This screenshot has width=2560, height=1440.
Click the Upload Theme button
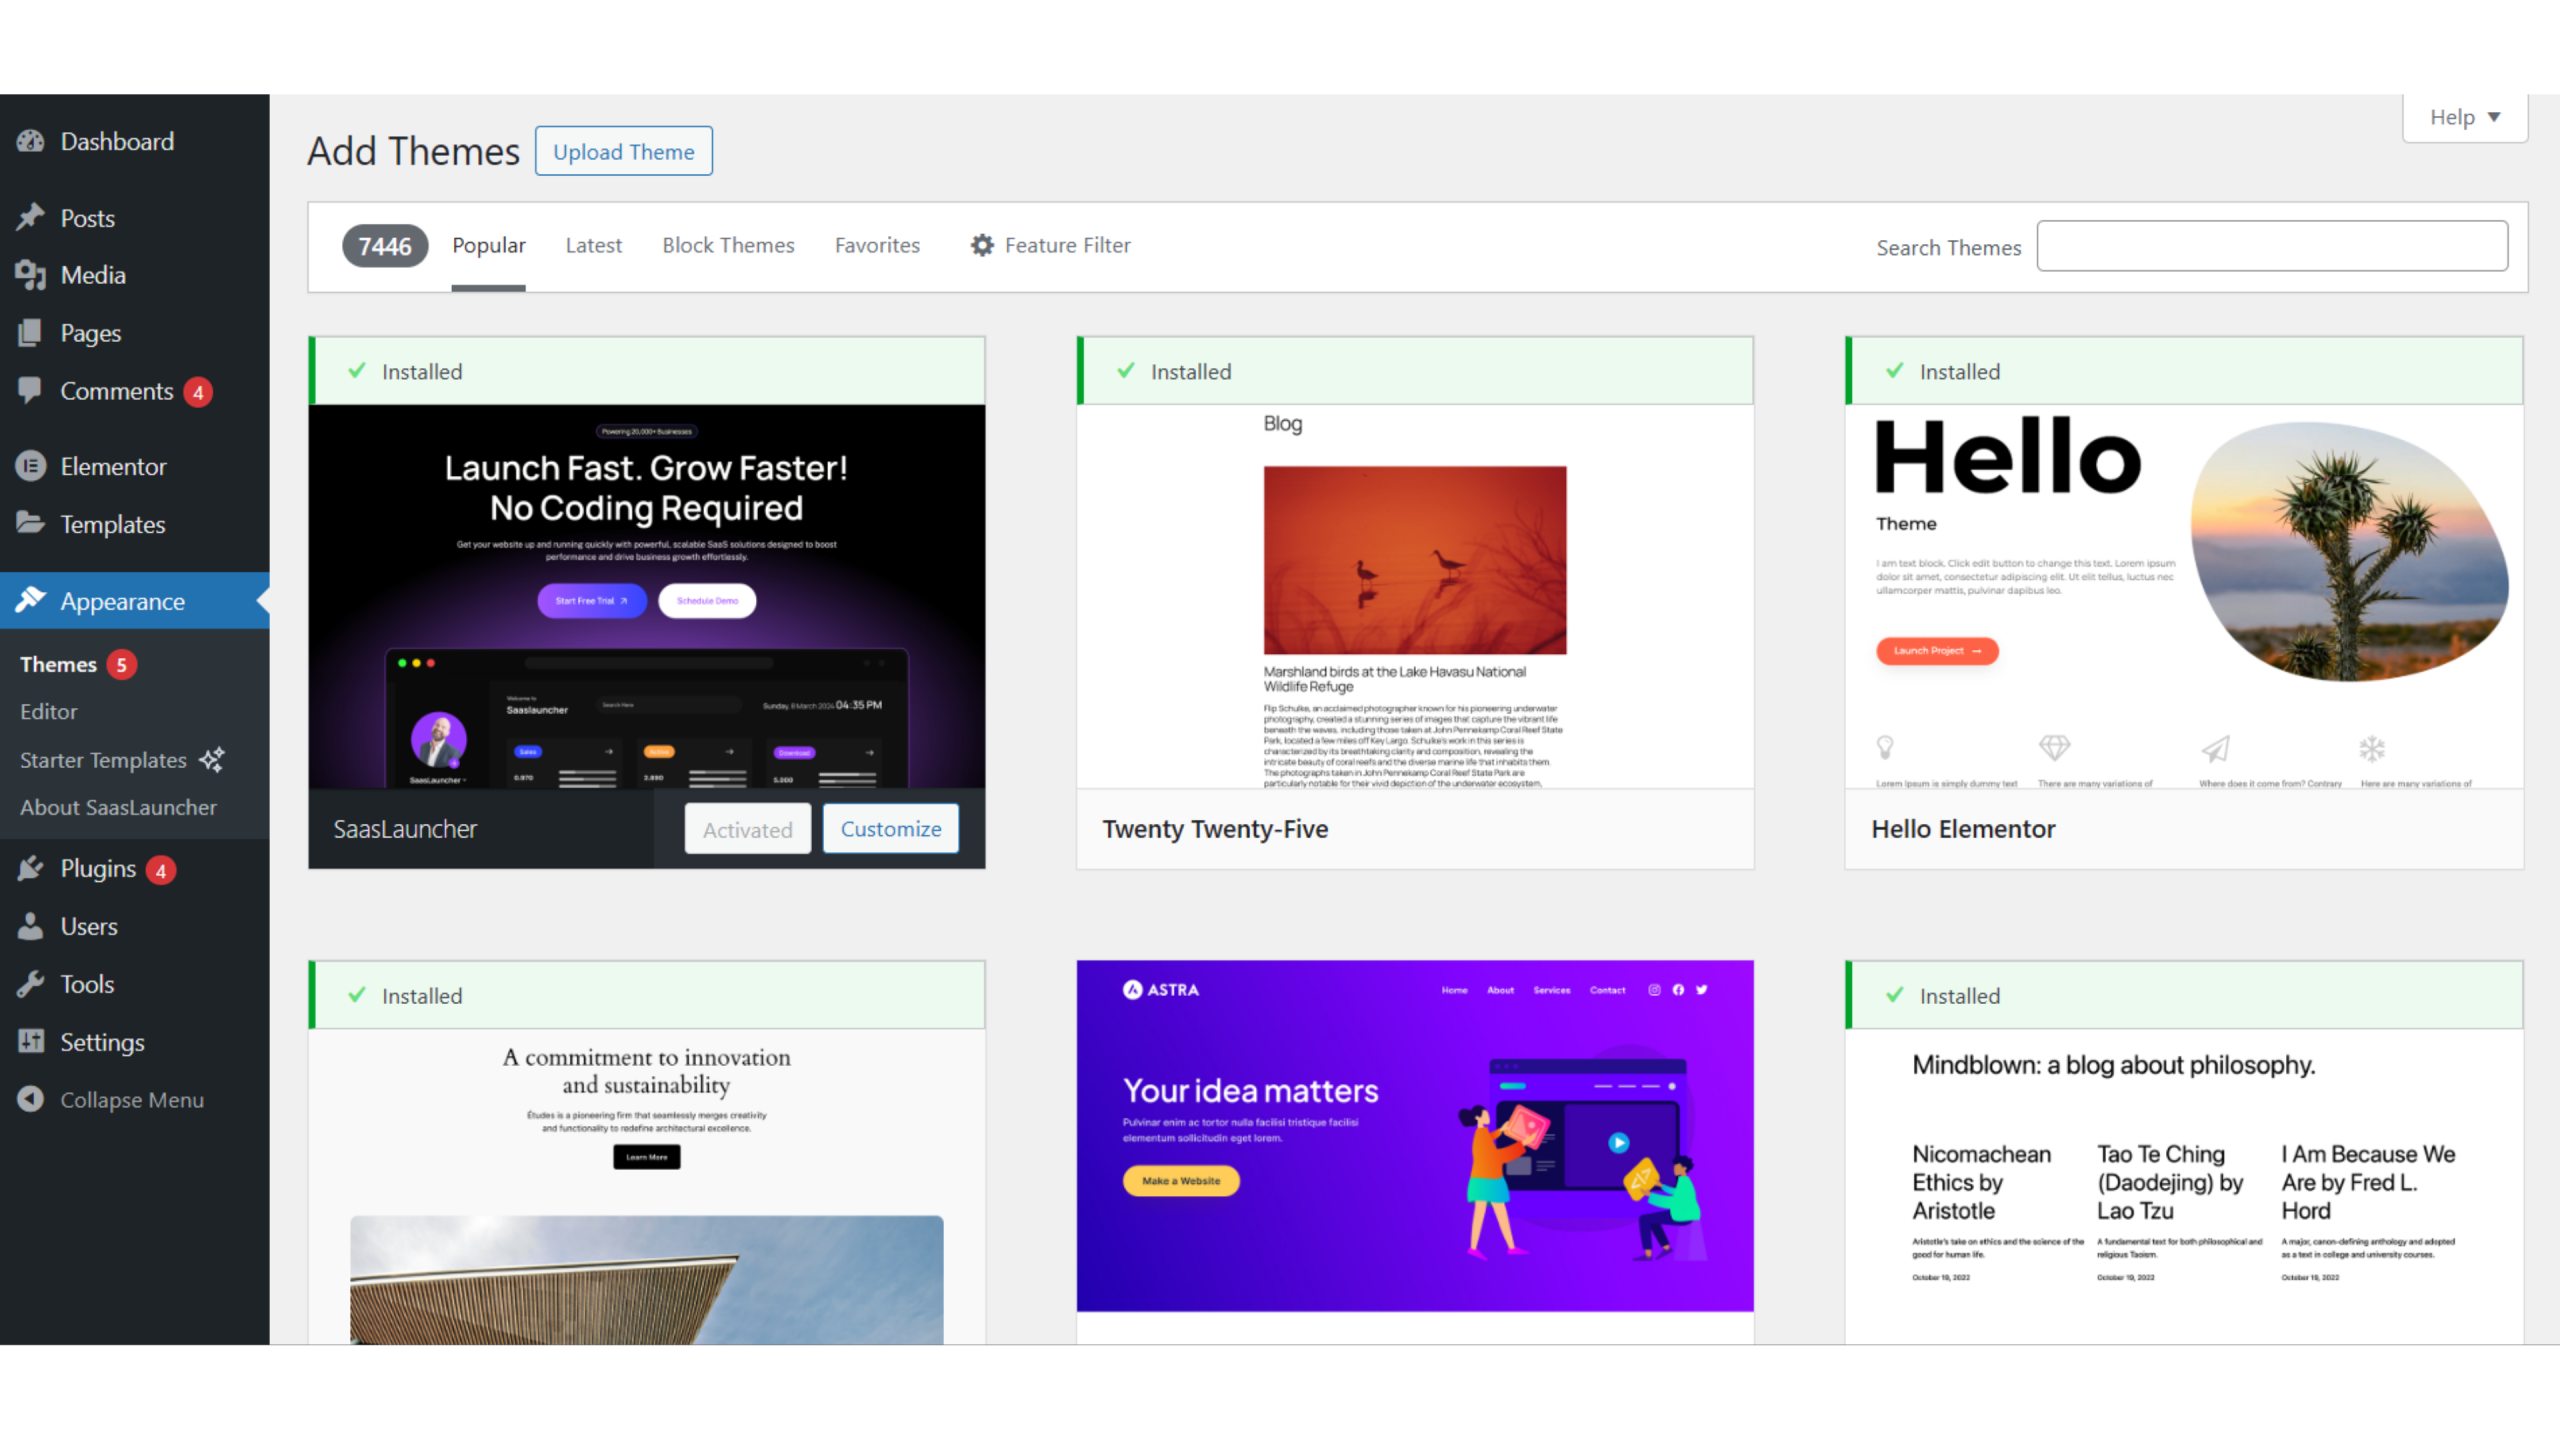click(623, 151)
